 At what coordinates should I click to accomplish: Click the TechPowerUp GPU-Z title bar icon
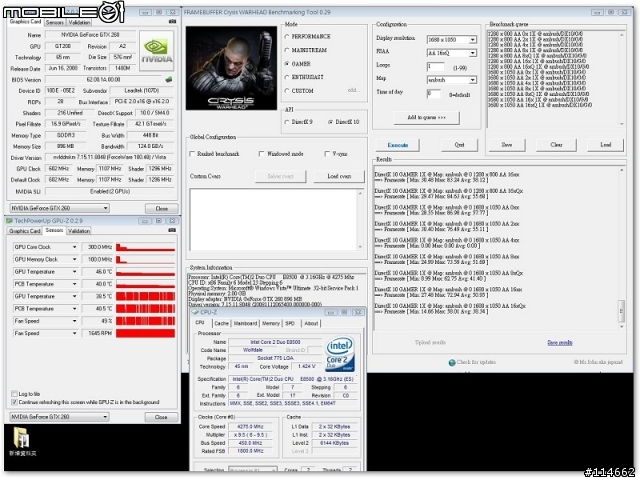pyautogui.click(x=9, y=221)
